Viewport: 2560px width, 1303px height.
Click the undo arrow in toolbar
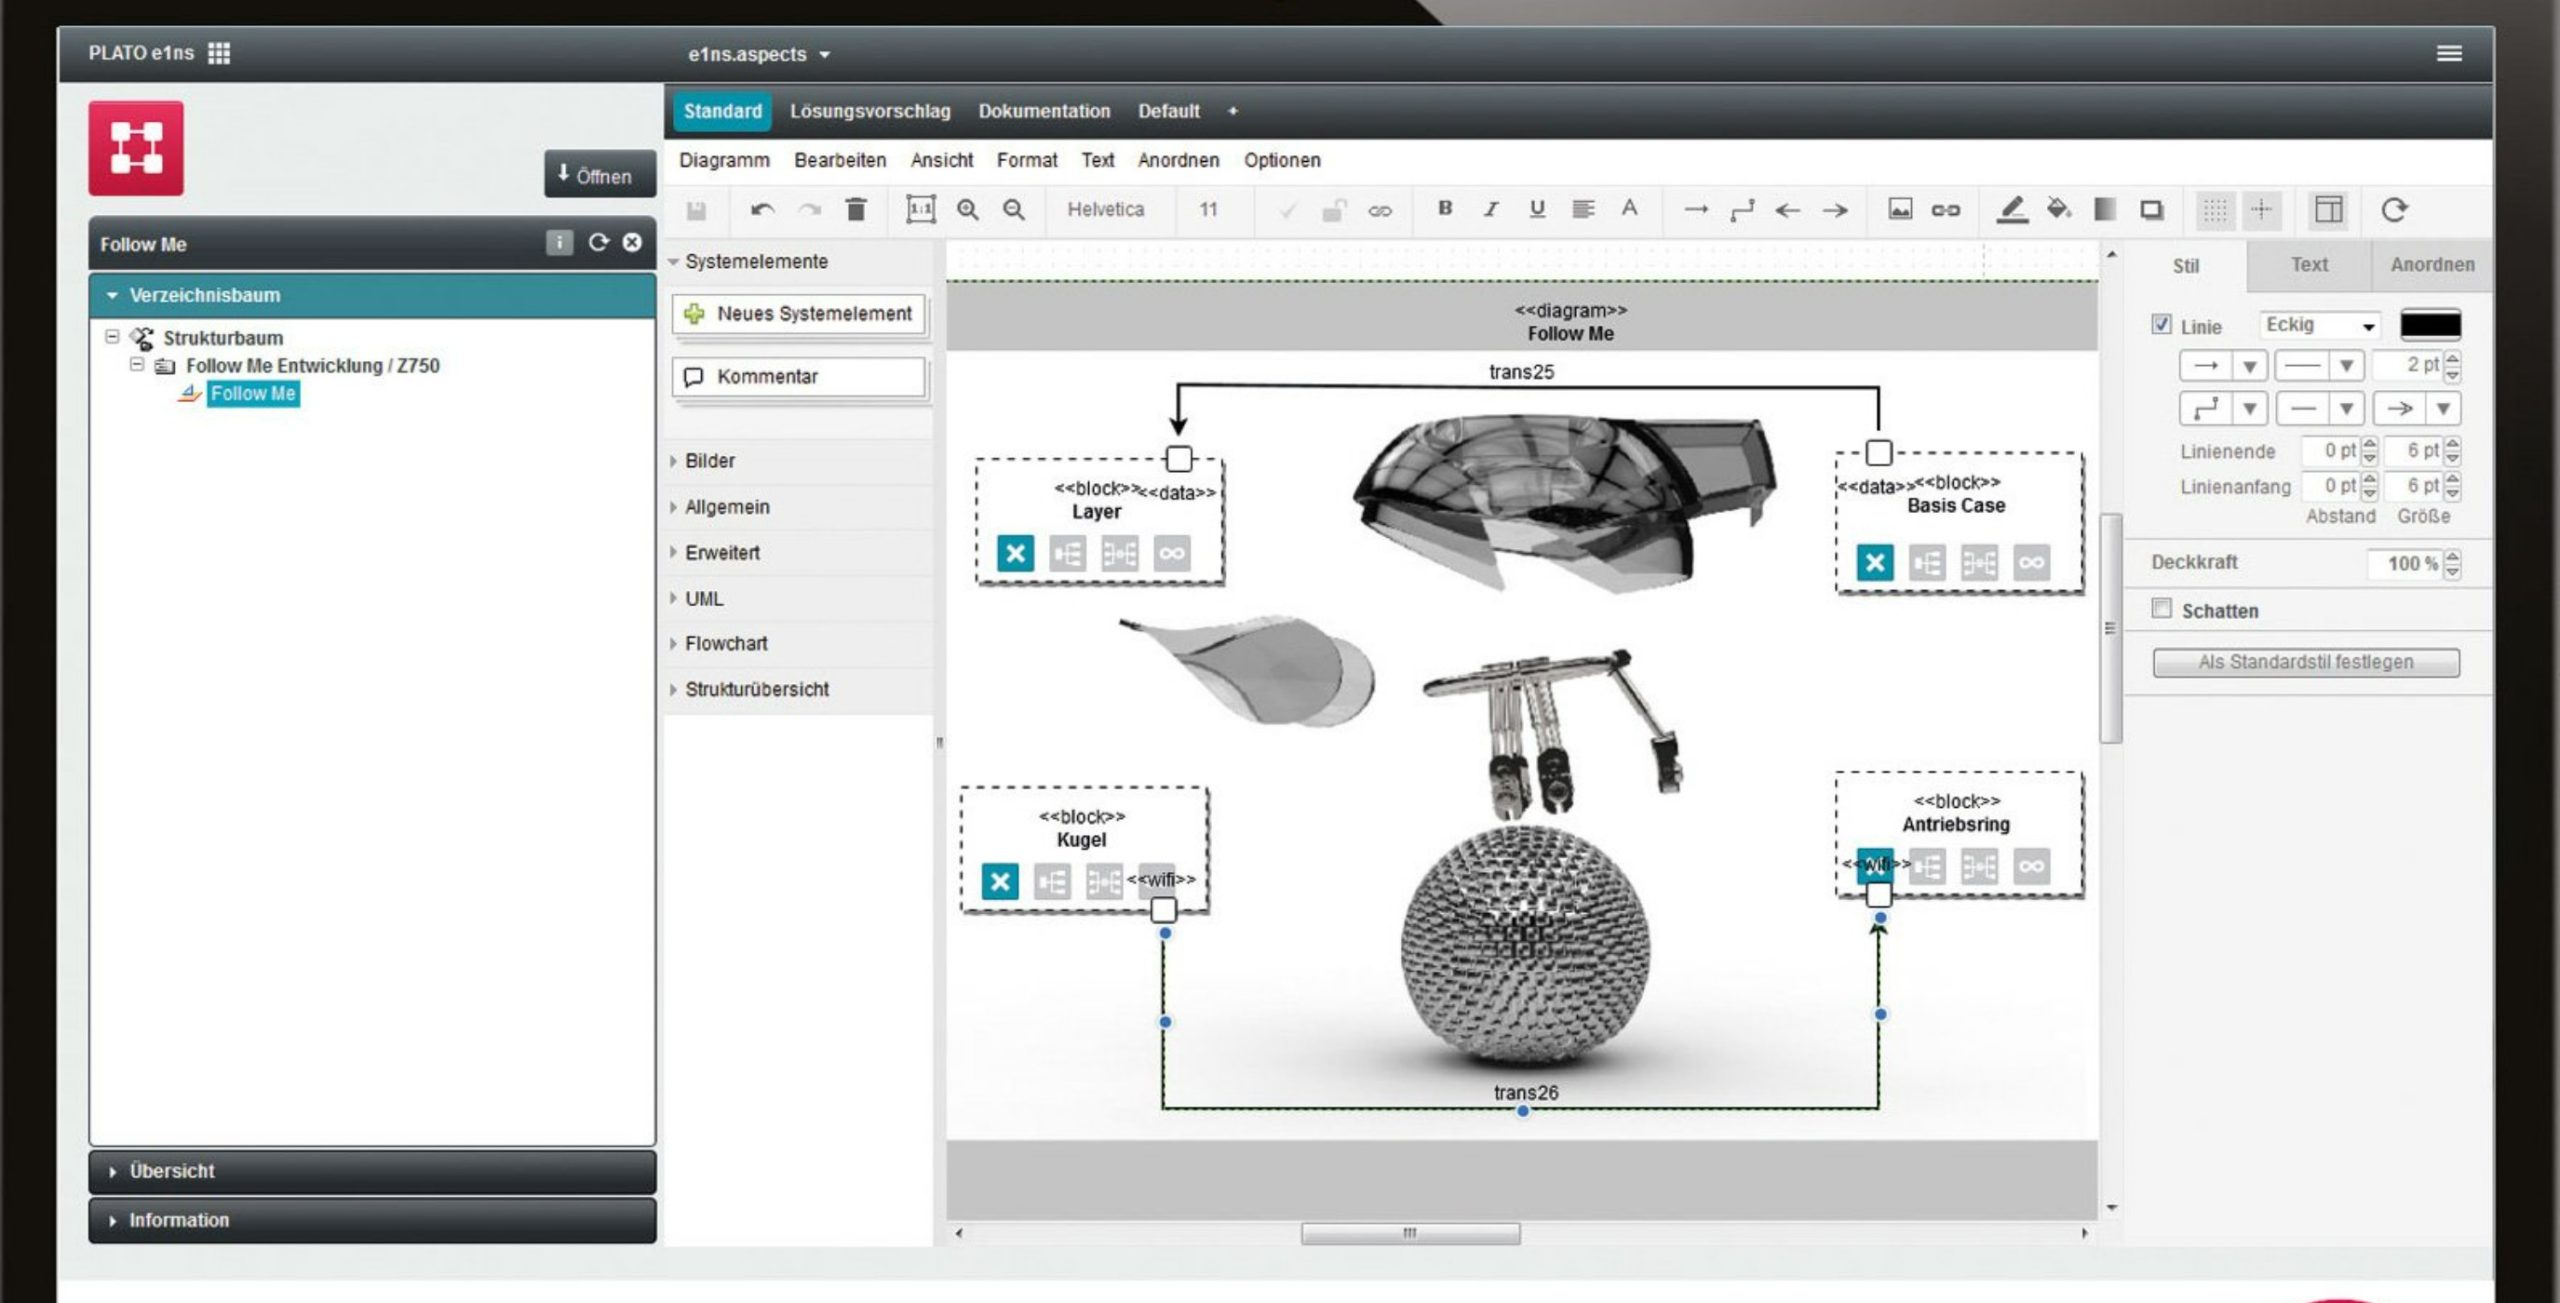point(762,210)
